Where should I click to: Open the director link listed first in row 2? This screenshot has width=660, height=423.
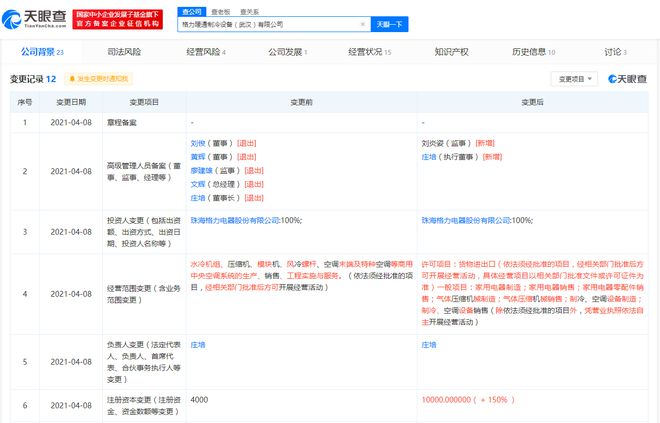(198, 144)
